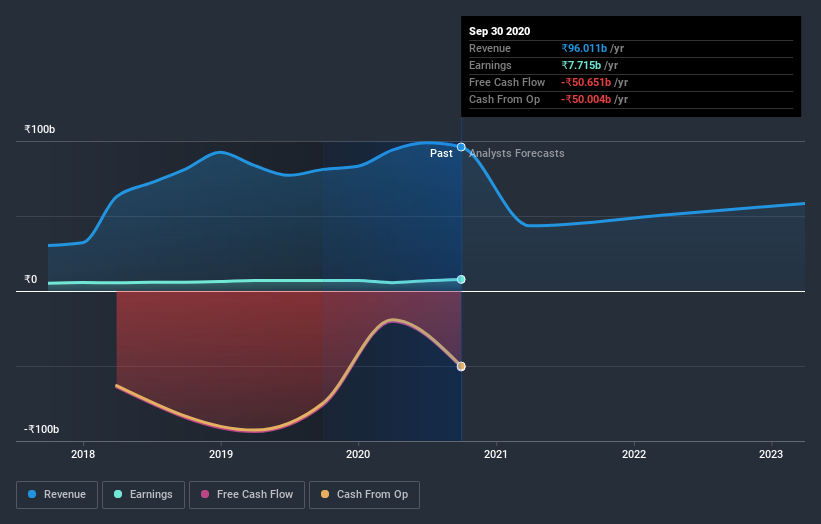This screenshot has width=821, height=524.
Task: Click the 2018 x-axis label
Action: pyautogui.click(x=83, y=454)
